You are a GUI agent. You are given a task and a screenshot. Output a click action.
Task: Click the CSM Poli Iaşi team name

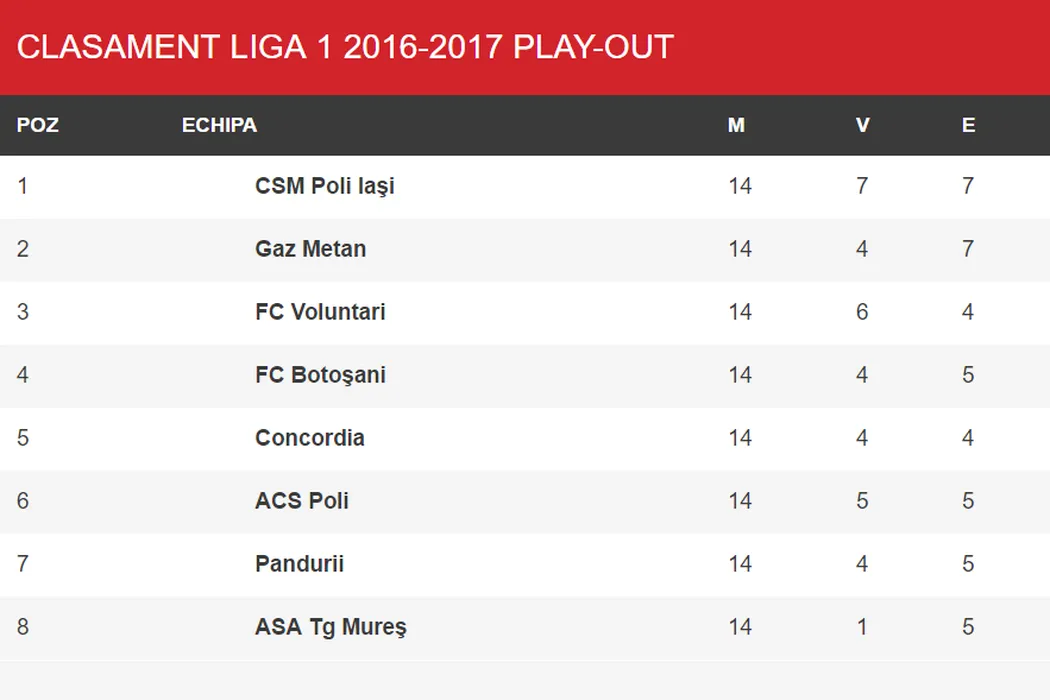[324, 186]
